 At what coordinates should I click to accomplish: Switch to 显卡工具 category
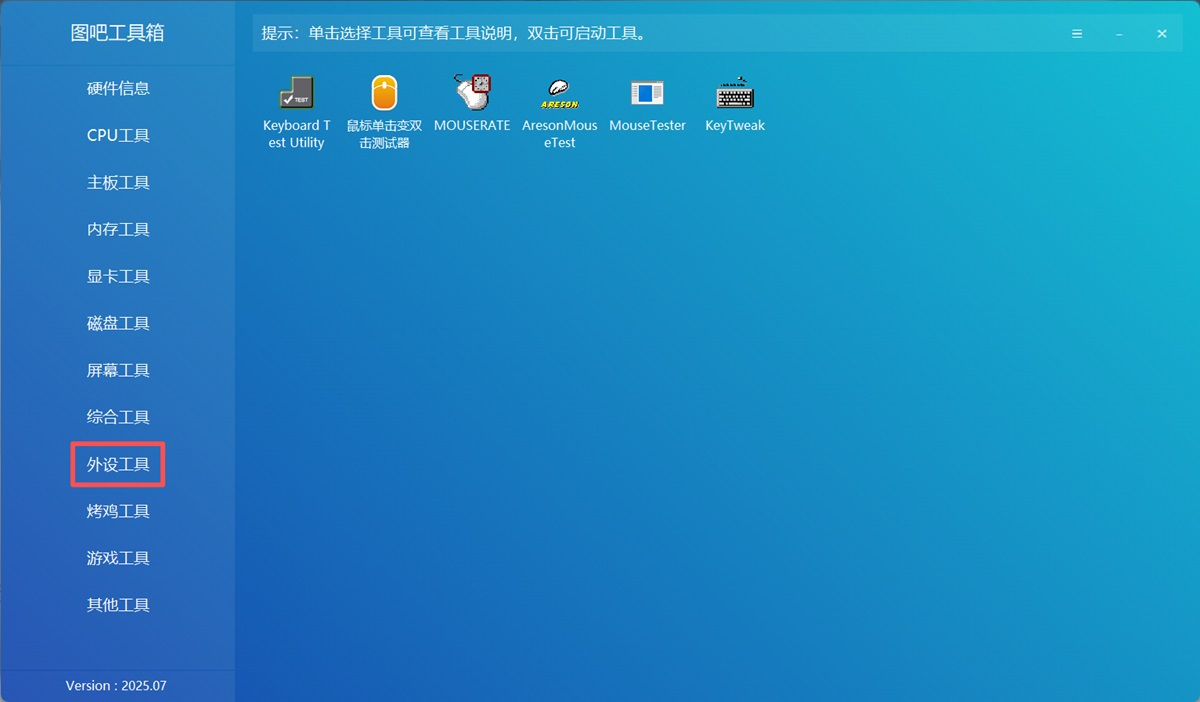point(118,276)
